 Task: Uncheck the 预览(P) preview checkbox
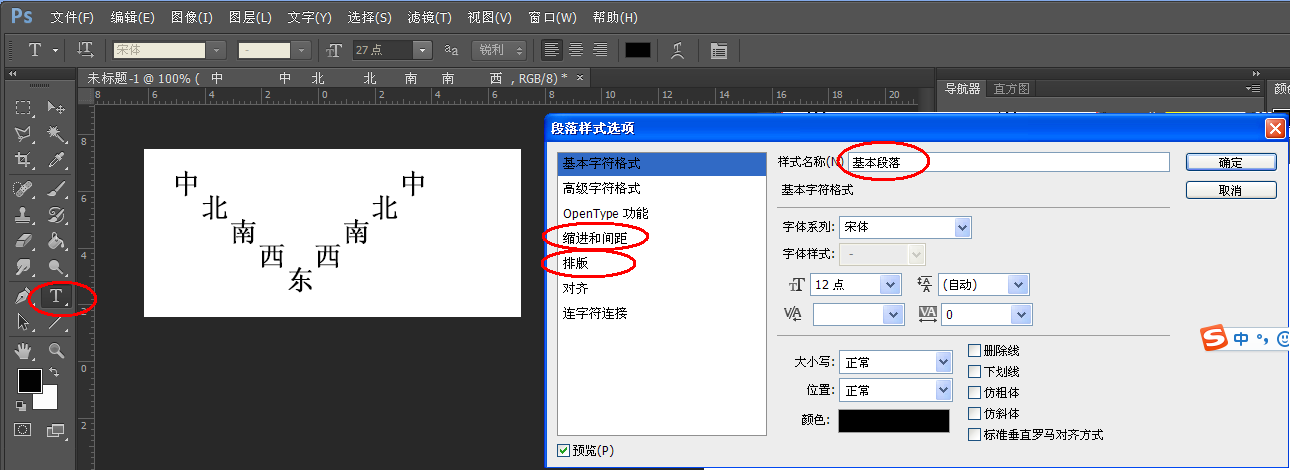(x=565, y=451)
